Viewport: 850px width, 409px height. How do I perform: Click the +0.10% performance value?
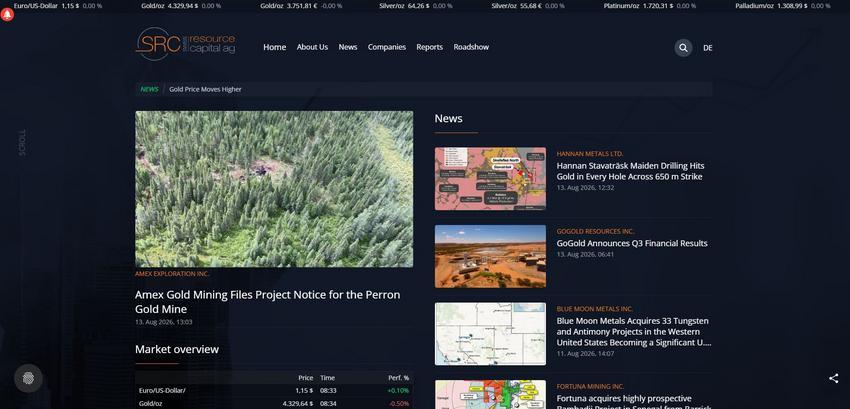coord(398,391)
